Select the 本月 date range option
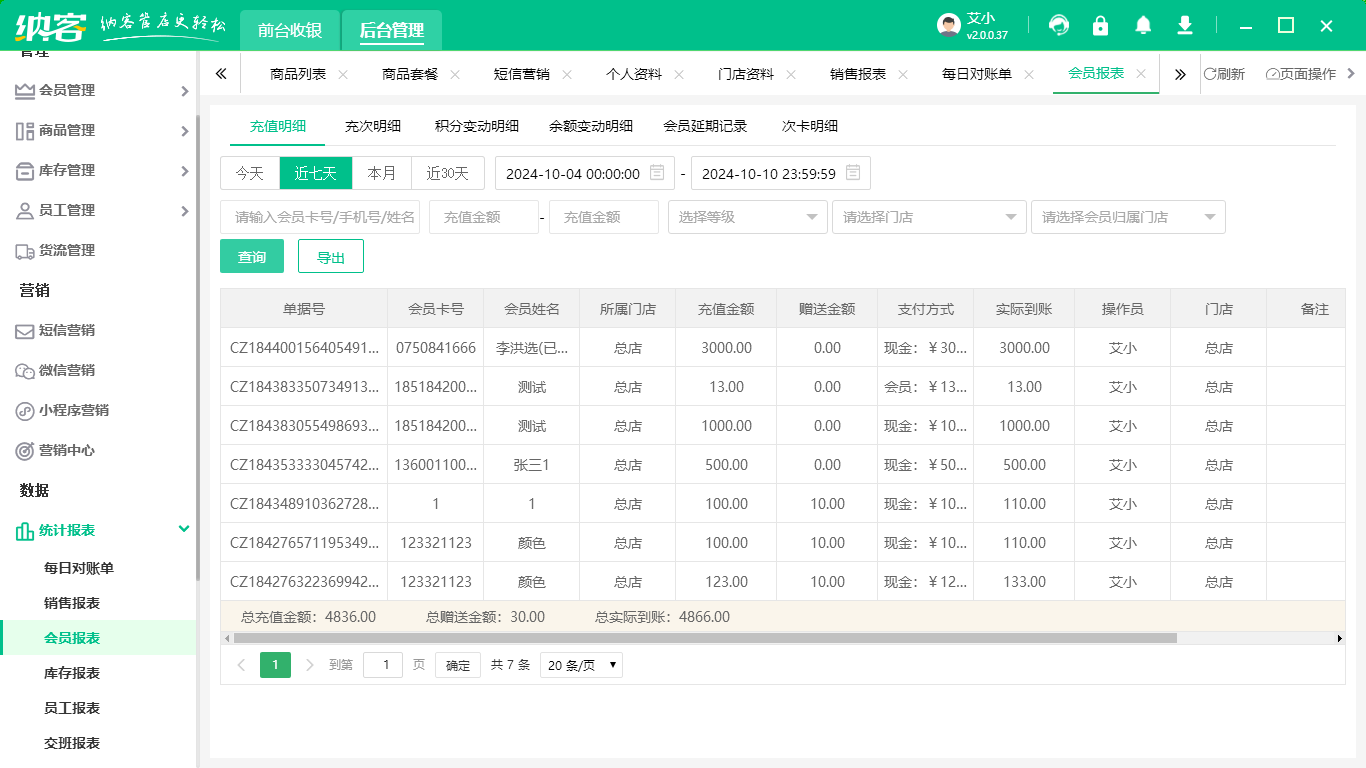The image size is (1366, 768). pos(382,173)
